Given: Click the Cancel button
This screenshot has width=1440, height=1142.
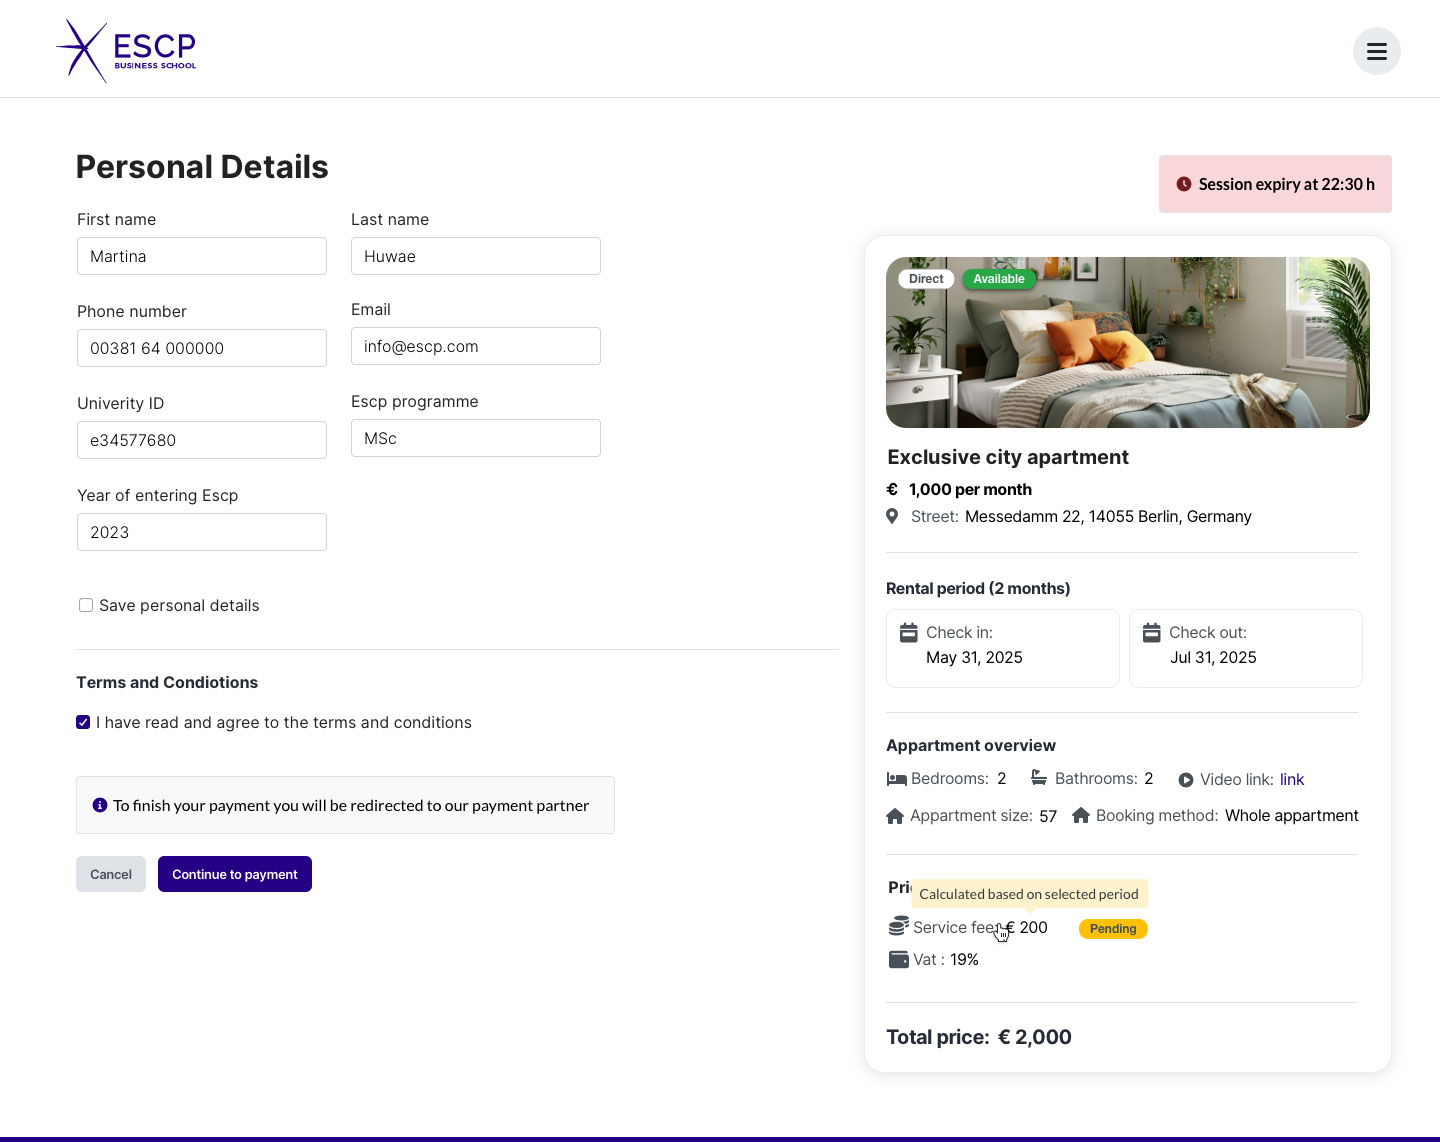Looking at the screenshot, I should [110, 874].
